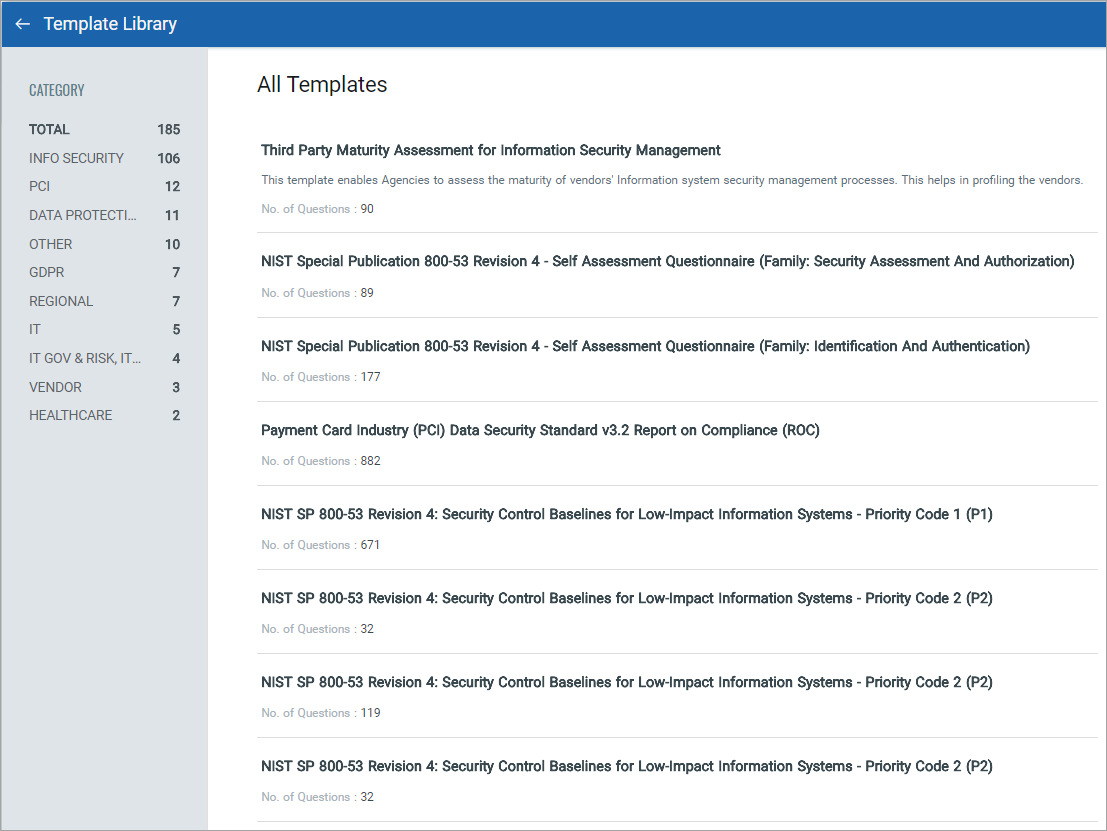Open NIST 800-53 Security Assessment And Authorization template
This screenshot has height=831, width=1107.
point(667,261)
